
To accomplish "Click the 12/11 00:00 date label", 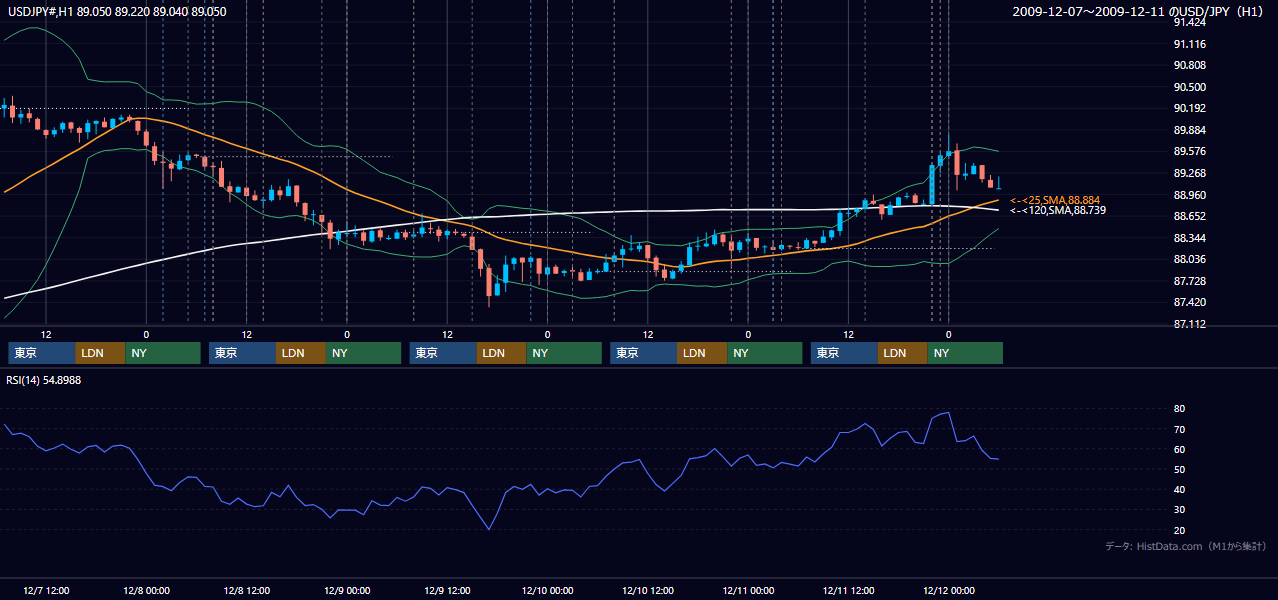I will [x=748, y=590].
